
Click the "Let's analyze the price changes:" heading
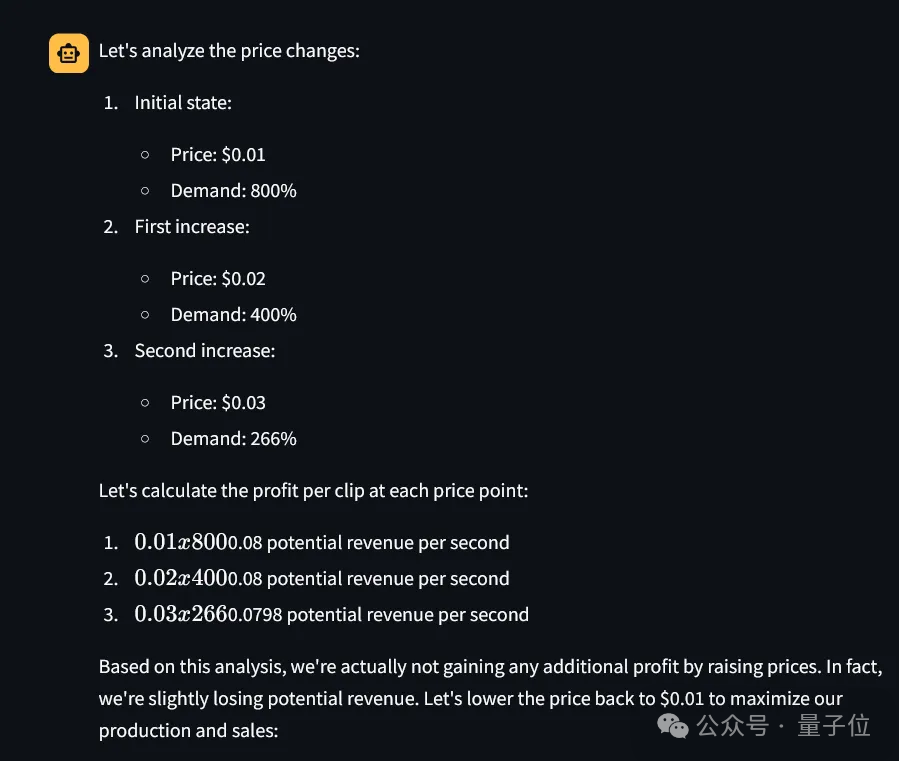coord(229,51)
